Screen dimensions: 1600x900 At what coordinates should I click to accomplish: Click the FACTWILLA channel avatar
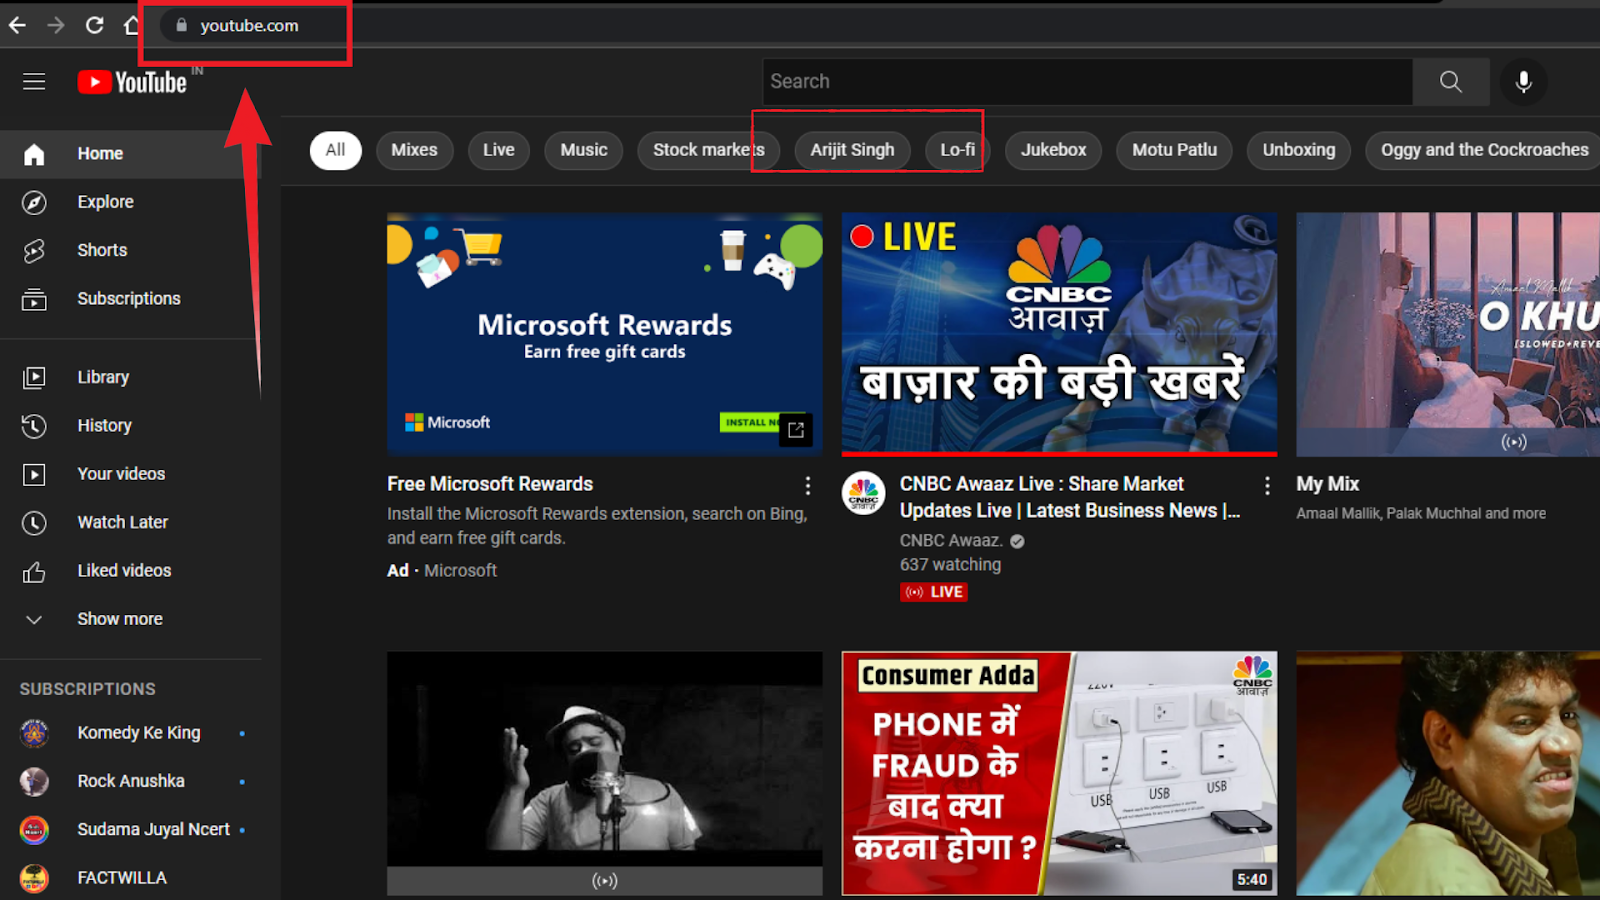[x=34, y=878]
